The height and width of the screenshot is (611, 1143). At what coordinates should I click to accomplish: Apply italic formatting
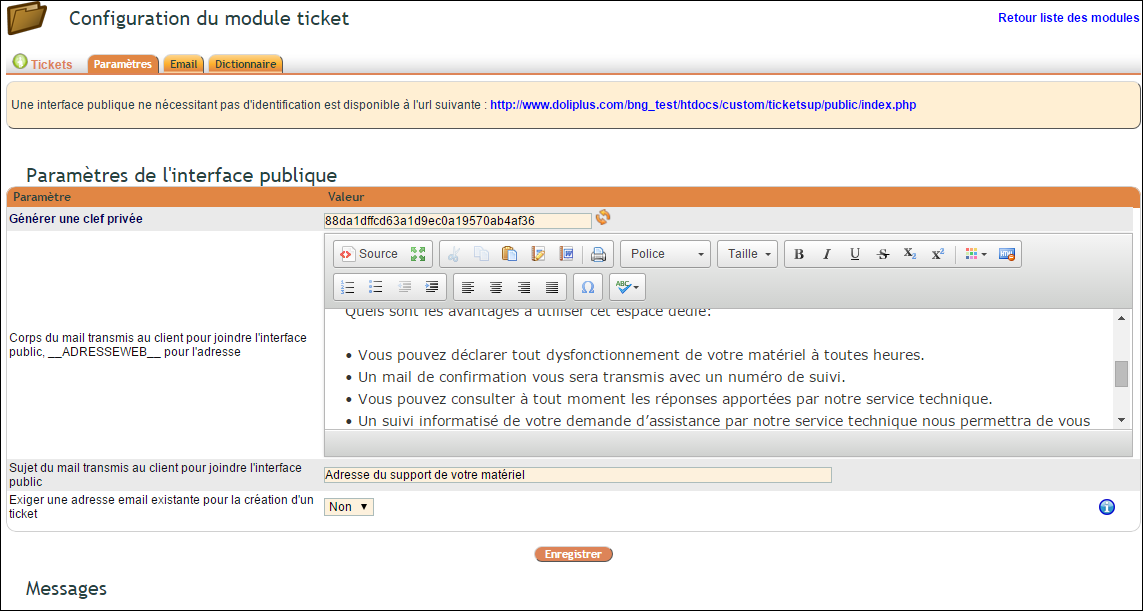[827, 254]
